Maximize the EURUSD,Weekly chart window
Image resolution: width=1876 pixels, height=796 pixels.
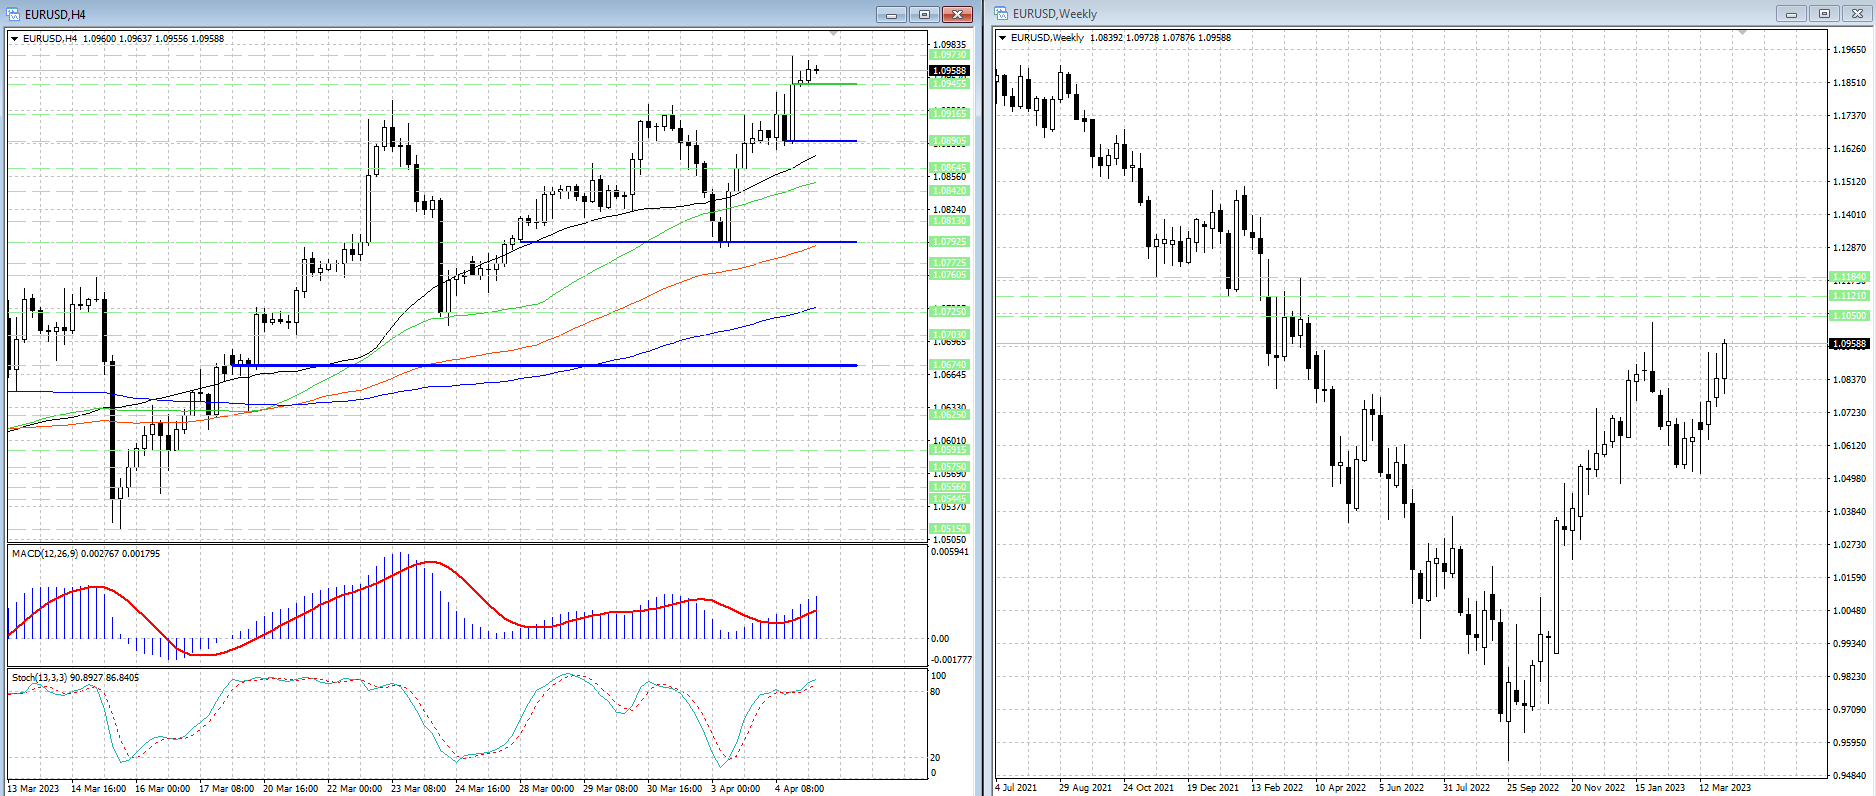point(1824,14)
